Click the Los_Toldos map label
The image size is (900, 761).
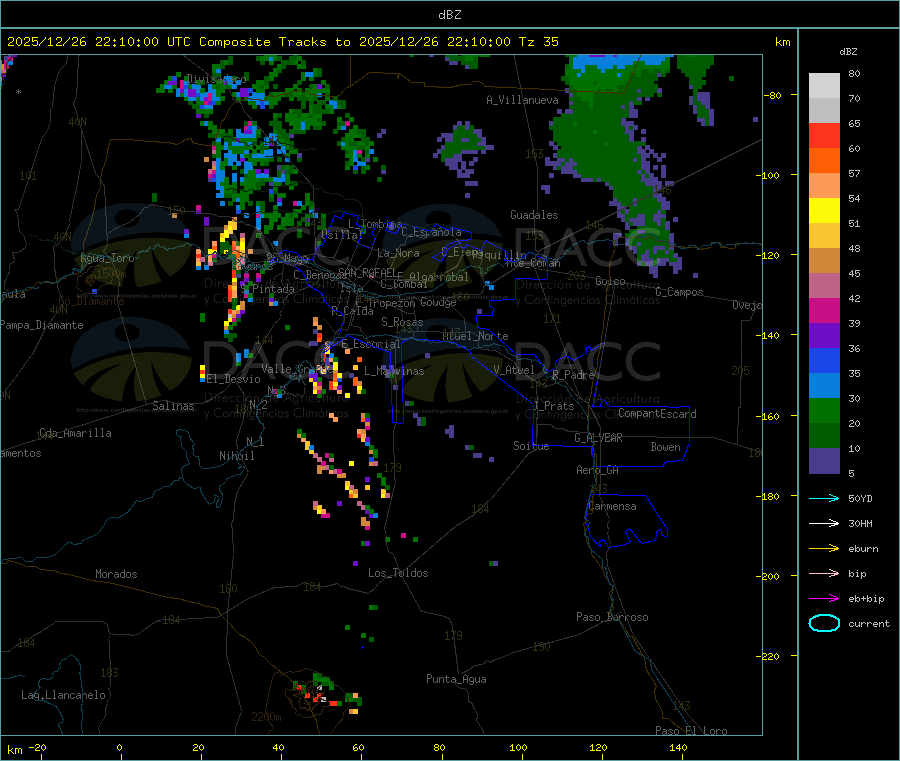click(398, 573)
